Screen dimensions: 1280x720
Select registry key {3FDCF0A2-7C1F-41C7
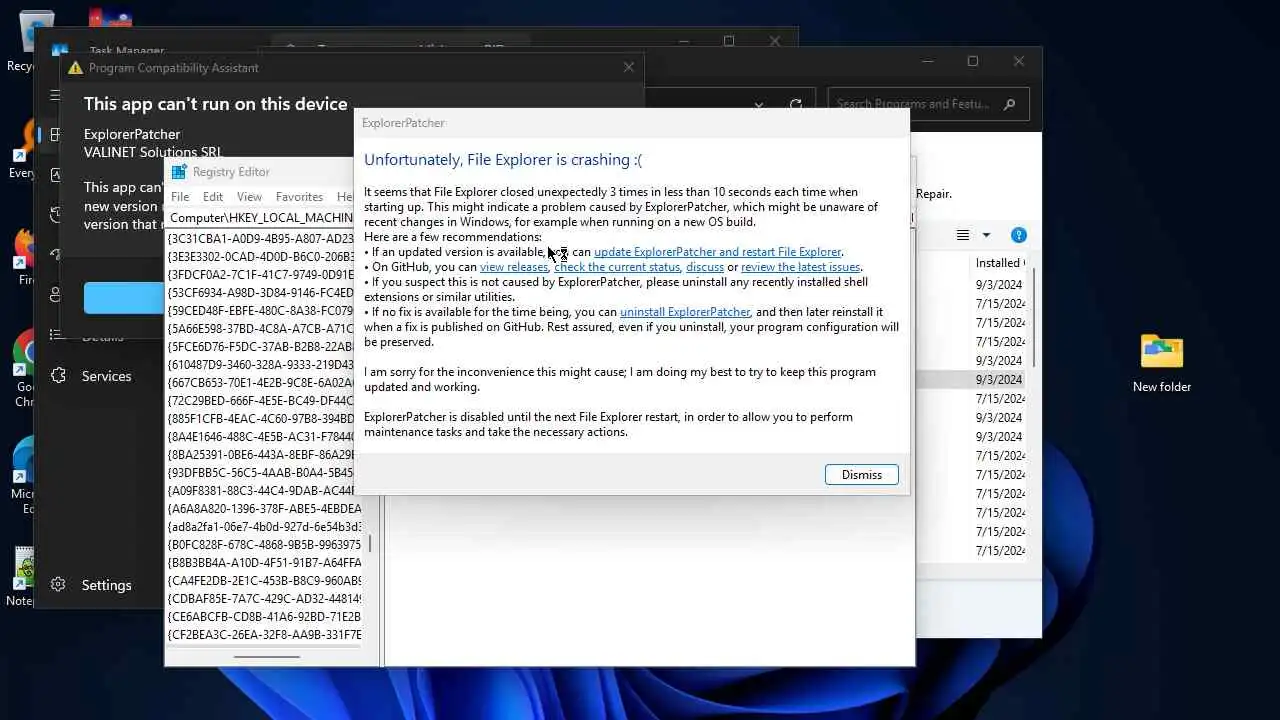coord(261,275)
